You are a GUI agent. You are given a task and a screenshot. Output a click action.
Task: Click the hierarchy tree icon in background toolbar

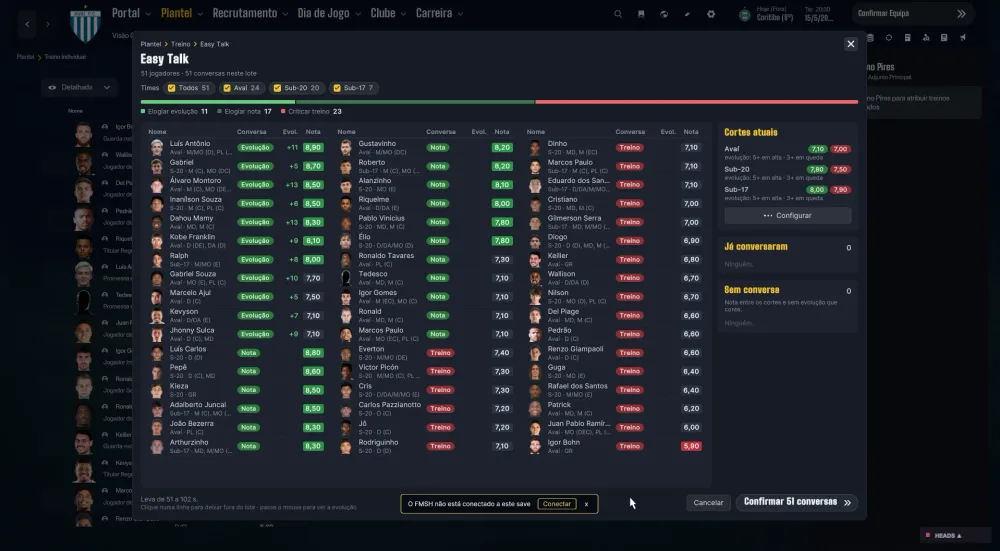pos(926,38)
